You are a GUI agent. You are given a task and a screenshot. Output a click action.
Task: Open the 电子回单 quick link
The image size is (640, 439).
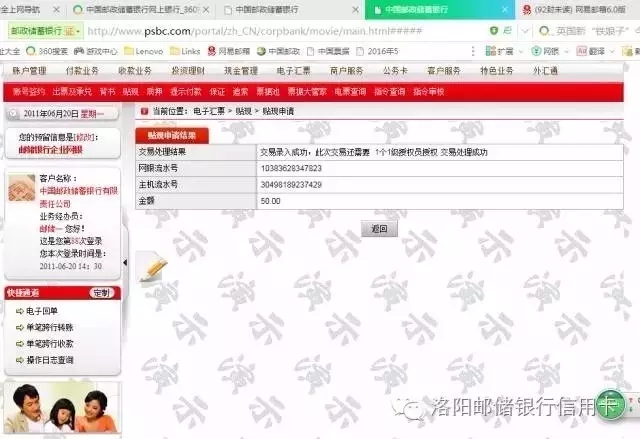42,311
